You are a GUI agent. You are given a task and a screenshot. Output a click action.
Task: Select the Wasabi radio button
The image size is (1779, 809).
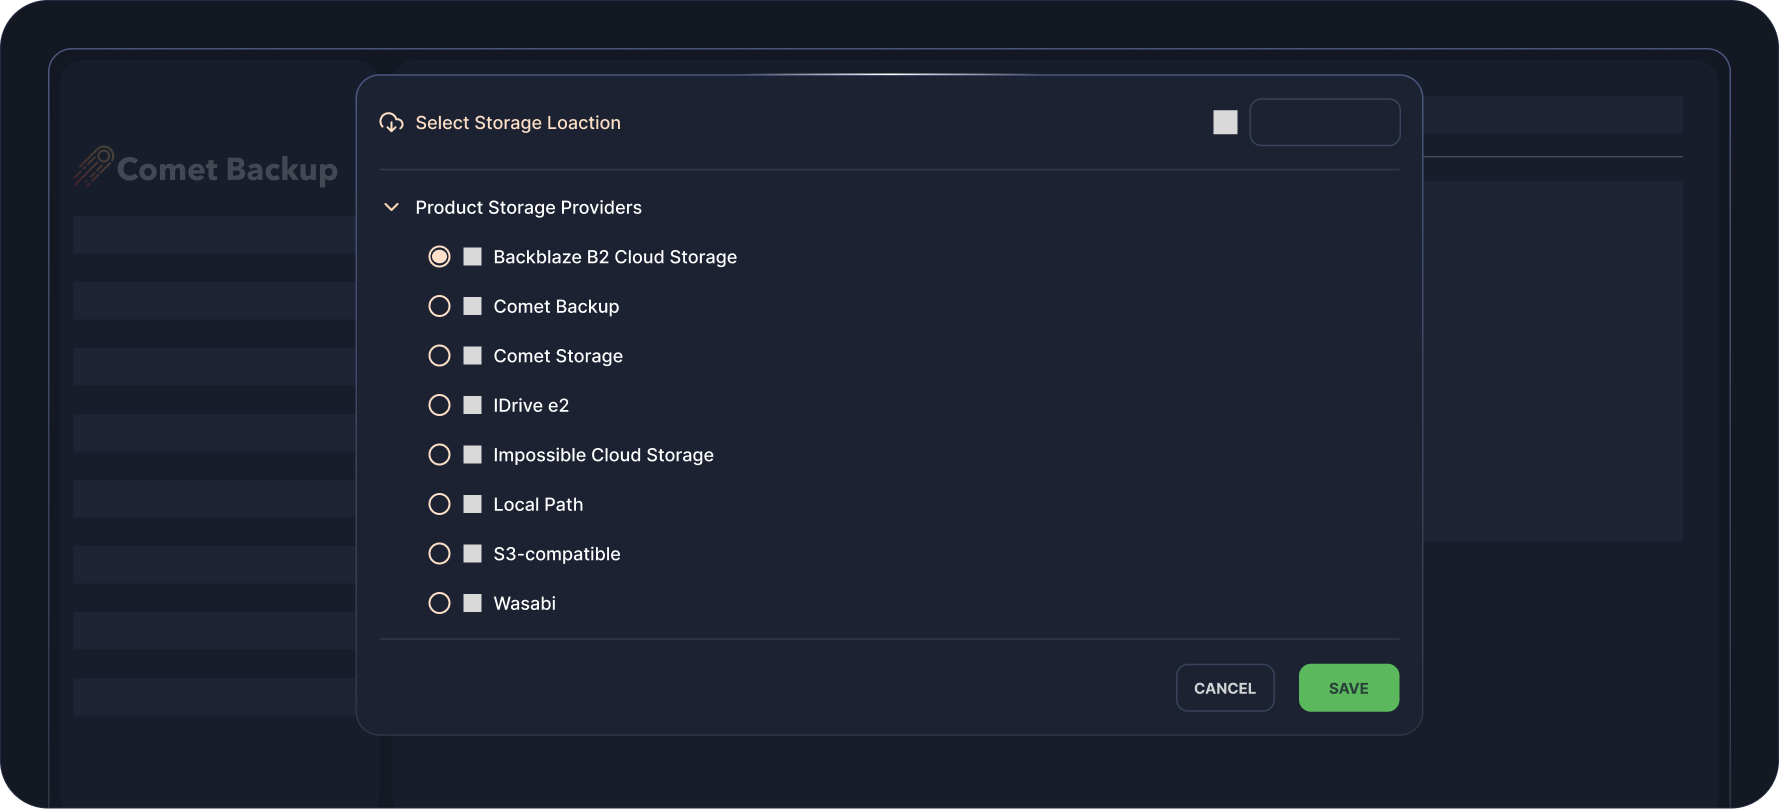(x=439, y=603)
